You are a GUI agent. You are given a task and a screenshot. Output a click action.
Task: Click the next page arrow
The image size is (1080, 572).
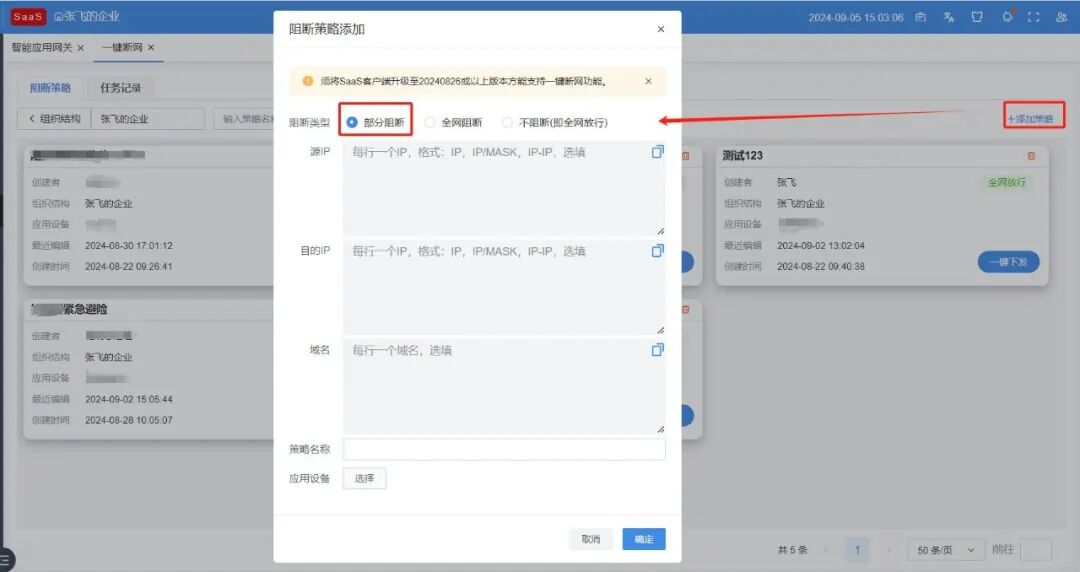pos(889,550)
